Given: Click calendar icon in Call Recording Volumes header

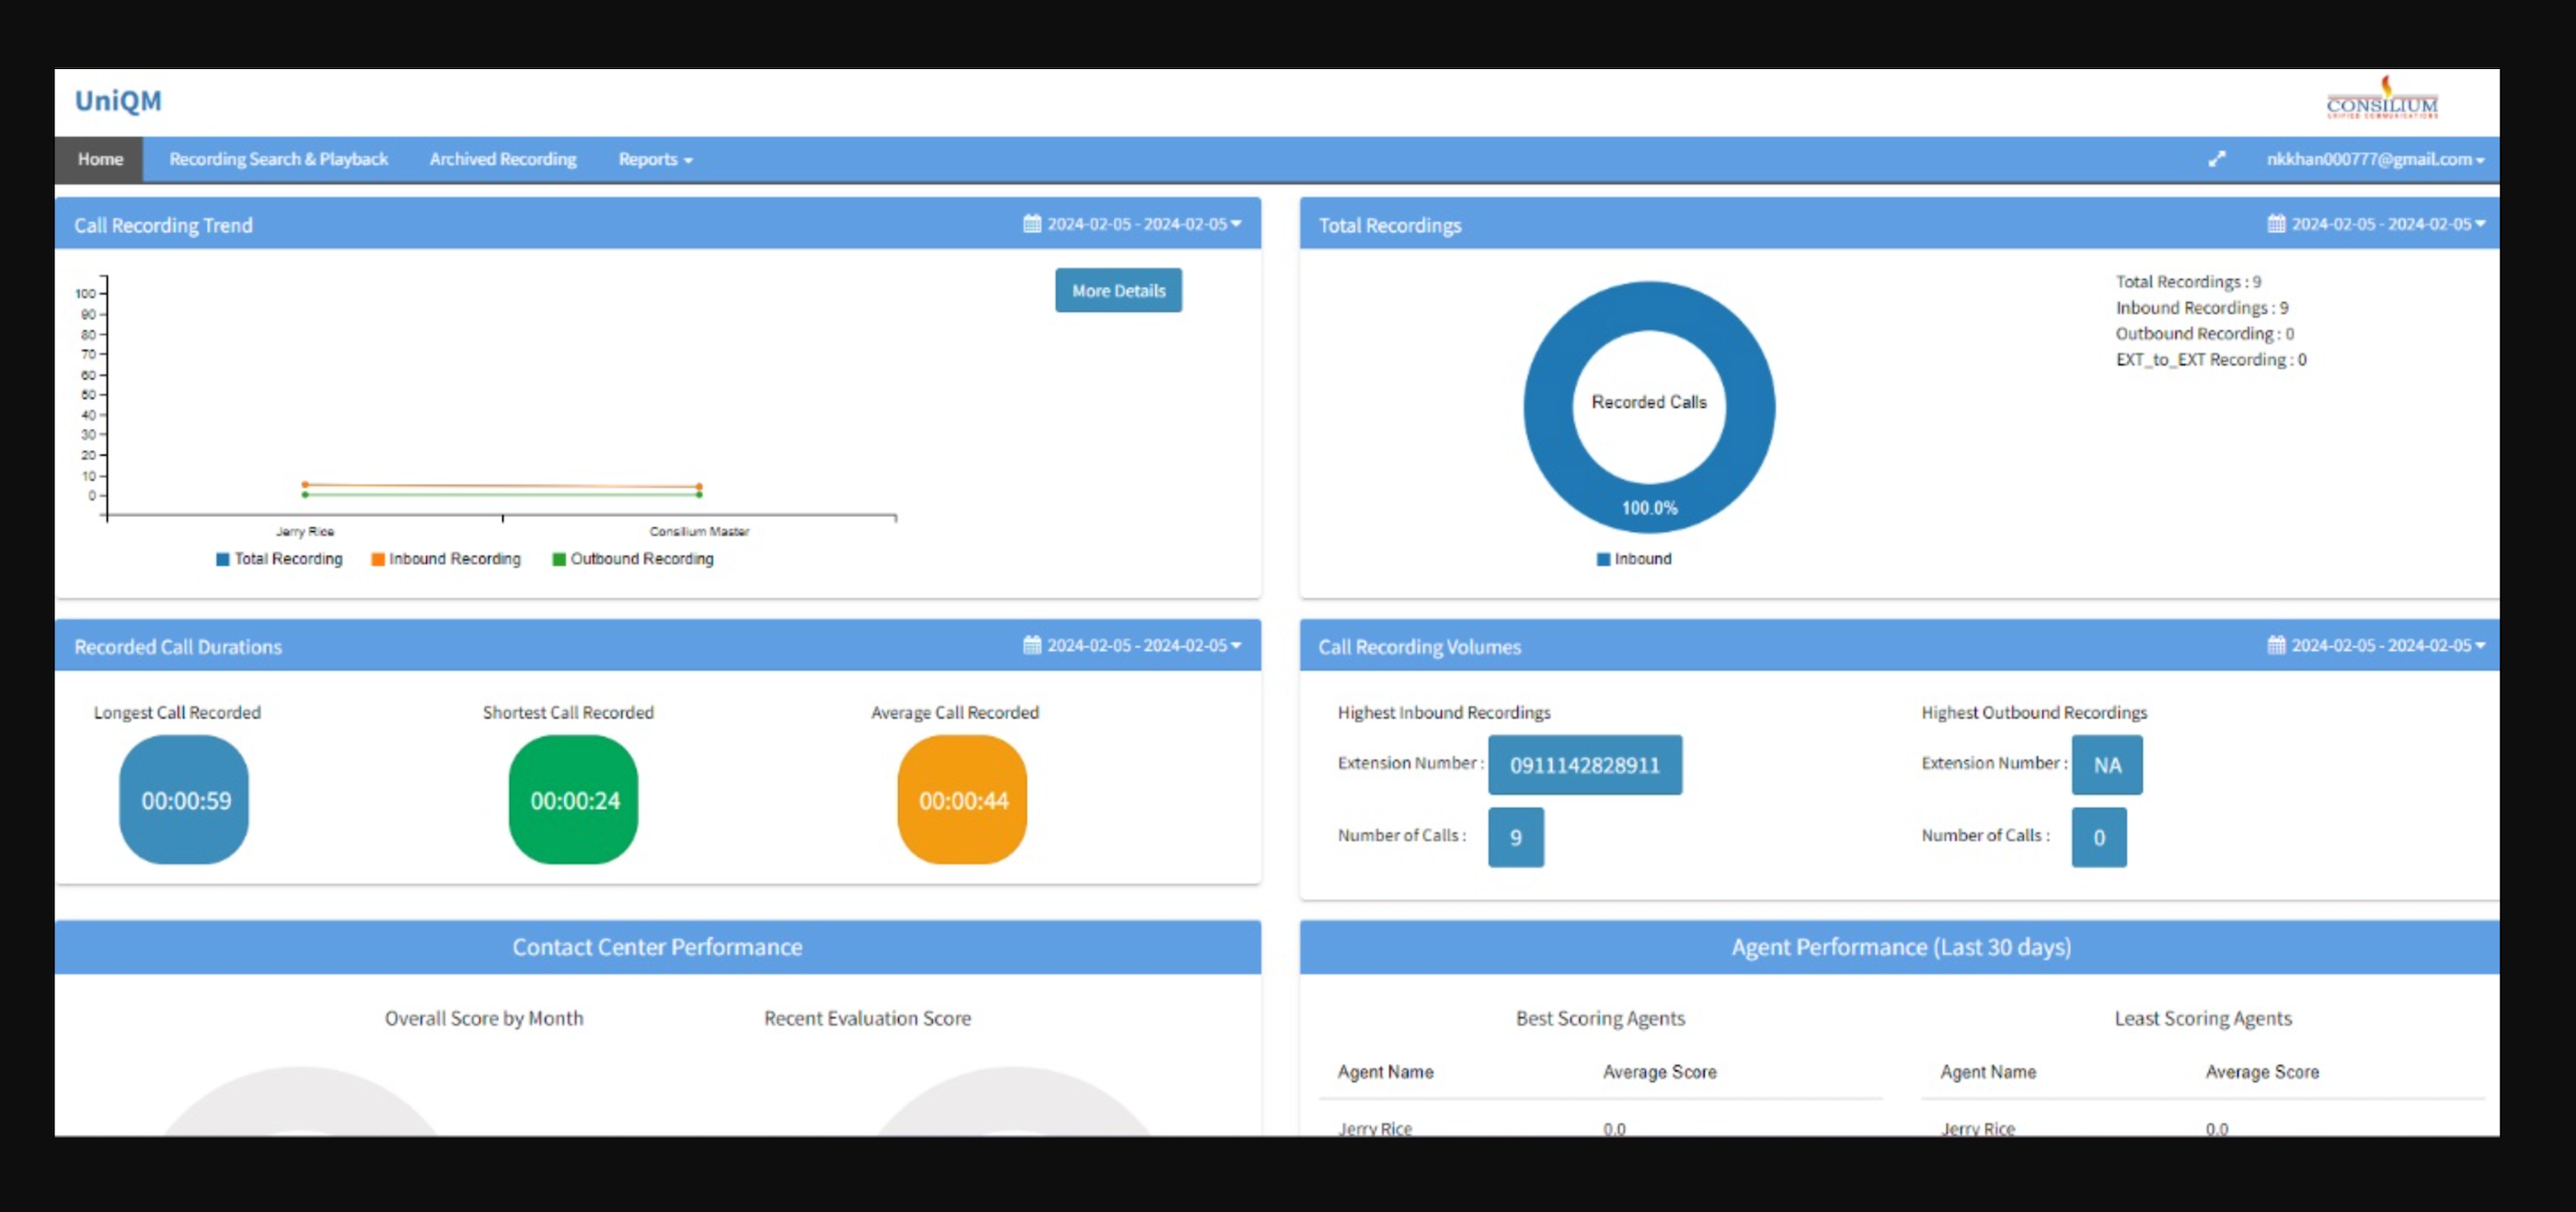Looking at the screenshot, I should point(2276,645).
